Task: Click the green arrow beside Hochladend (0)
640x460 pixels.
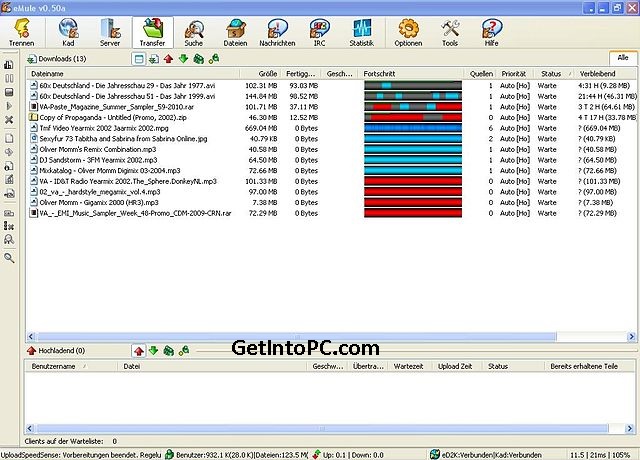Action: 153,351
